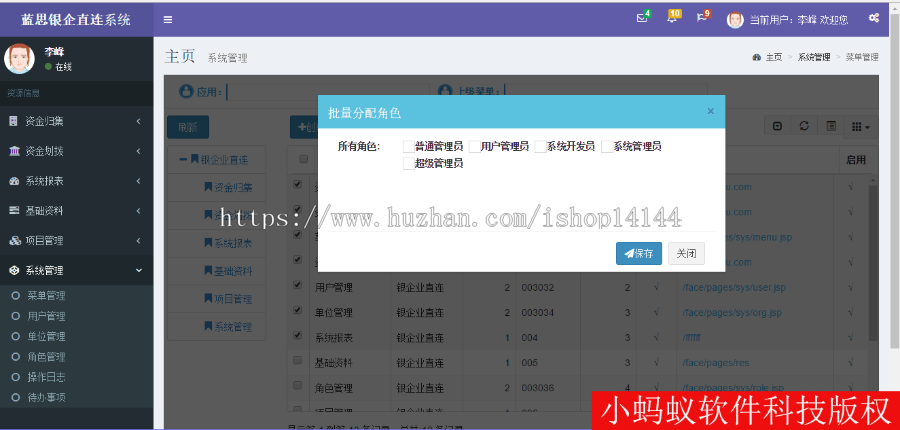
Task: Open the bell notifications icon with badge 10
Action: [672, 18]
